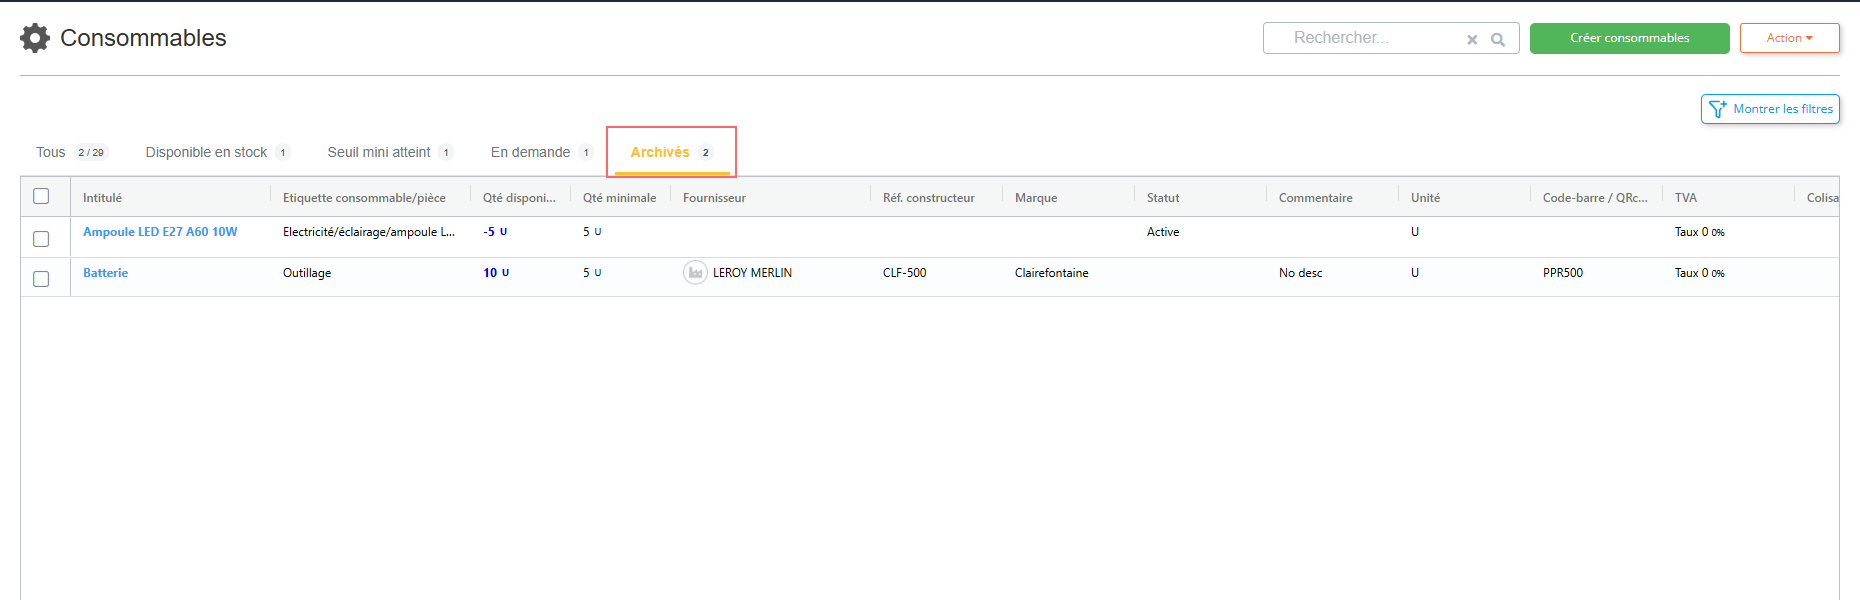Click the filter funnel icon
Image resolution: width=1860 pixels, height=600 pixels.
1717,109
